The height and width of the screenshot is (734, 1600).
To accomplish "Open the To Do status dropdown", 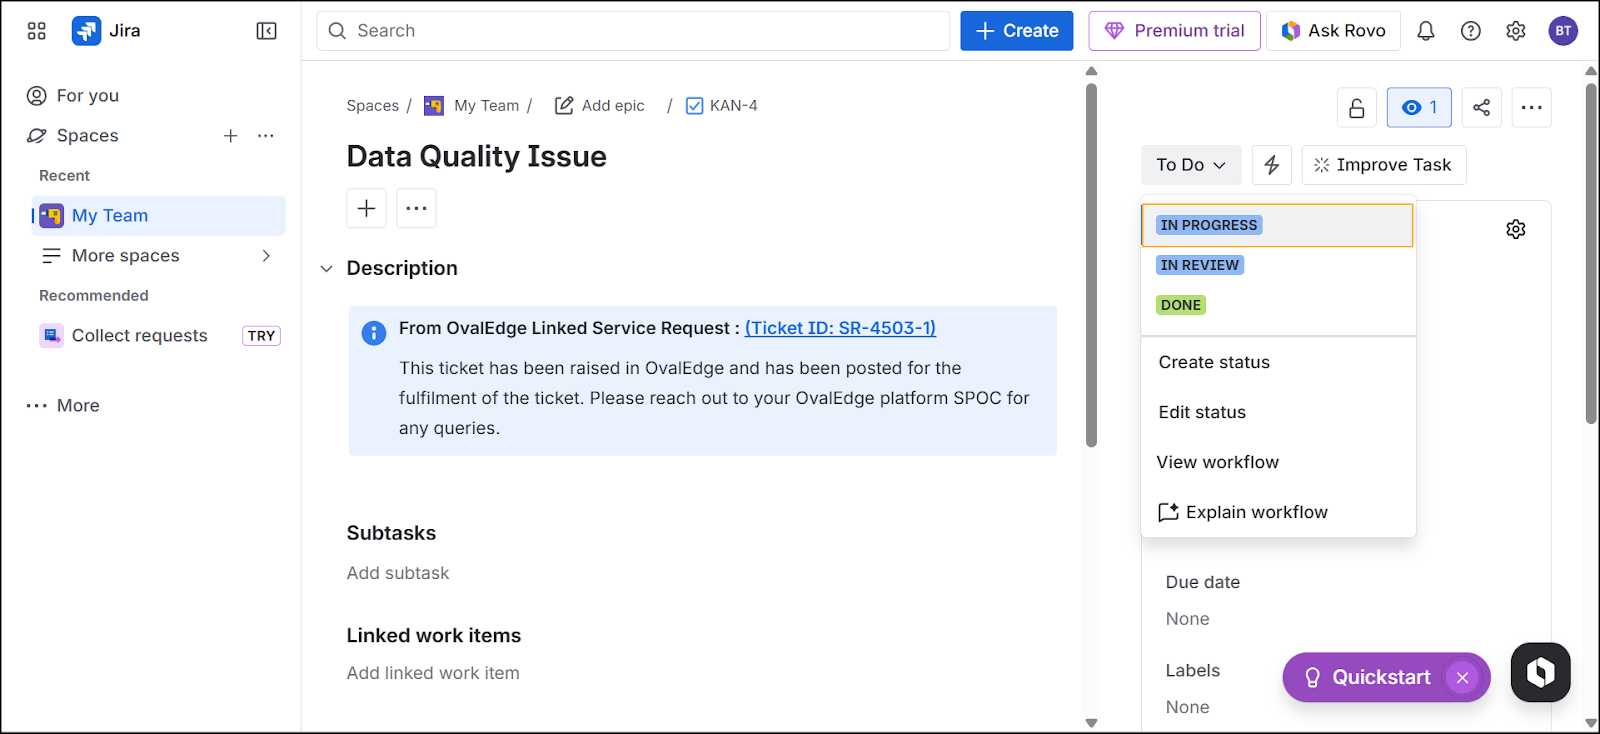I will pos(1190,165).
